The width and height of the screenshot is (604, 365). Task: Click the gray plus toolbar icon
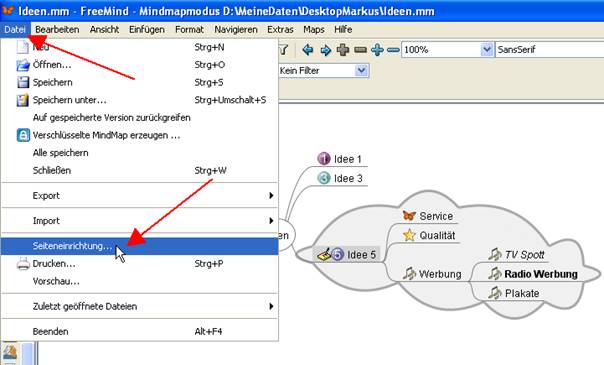tap(343, 50)
